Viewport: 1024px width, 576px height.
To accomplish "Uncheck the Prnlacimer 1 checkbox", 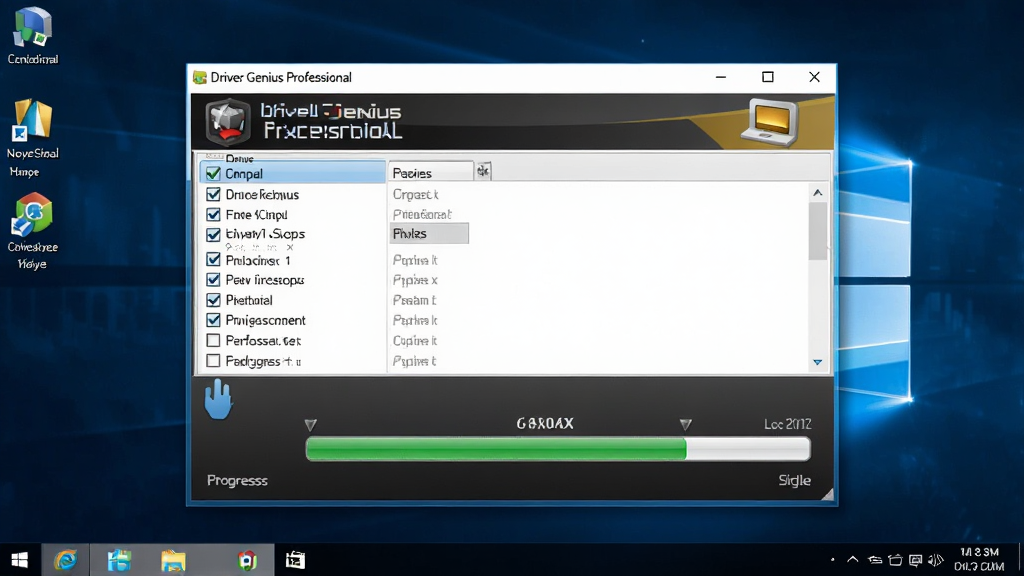I will (213, 259).
